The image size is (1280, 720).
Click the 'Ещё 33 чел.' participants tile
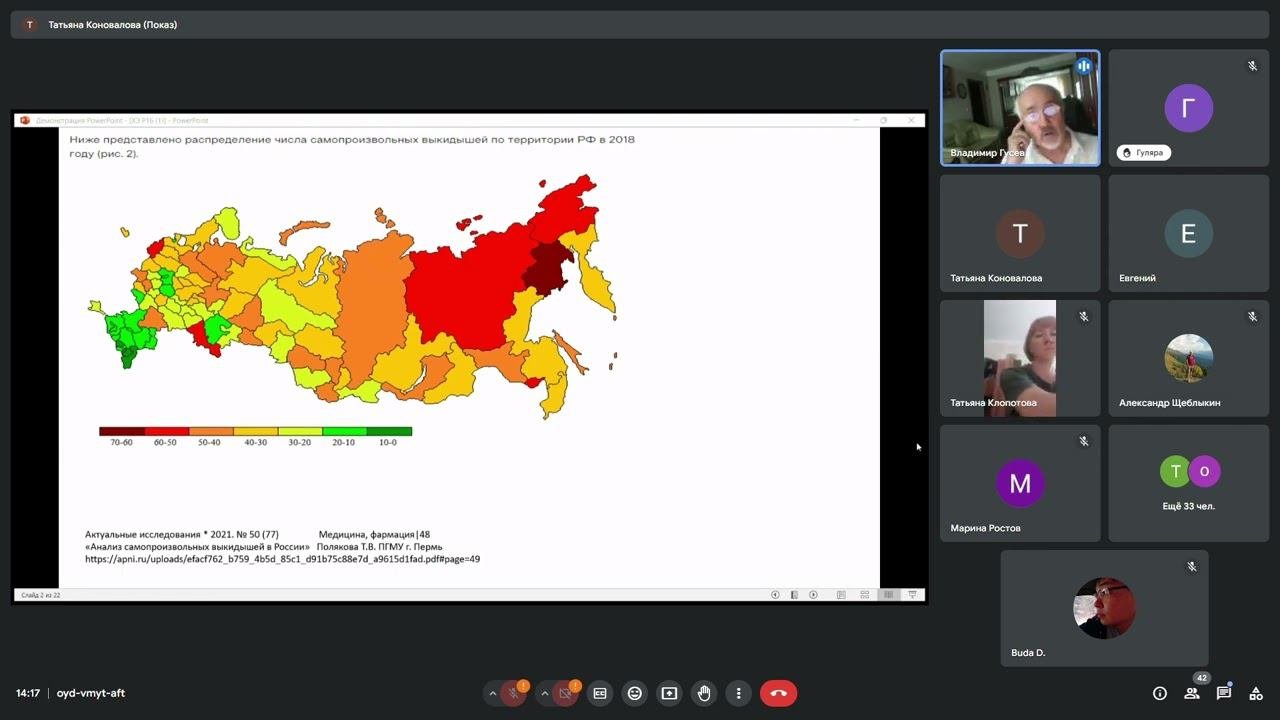point(1188,483)
